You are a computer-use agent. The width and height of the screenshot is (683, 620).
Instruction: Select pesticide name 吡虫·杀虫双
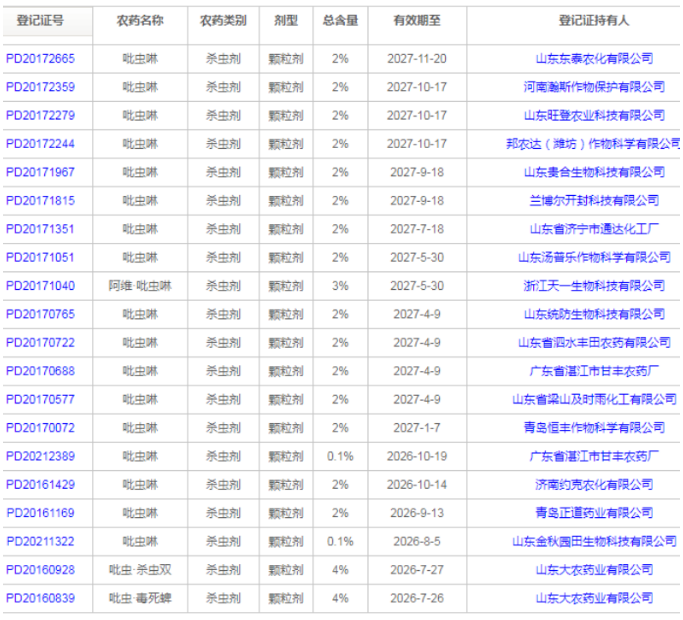point(140,570)
